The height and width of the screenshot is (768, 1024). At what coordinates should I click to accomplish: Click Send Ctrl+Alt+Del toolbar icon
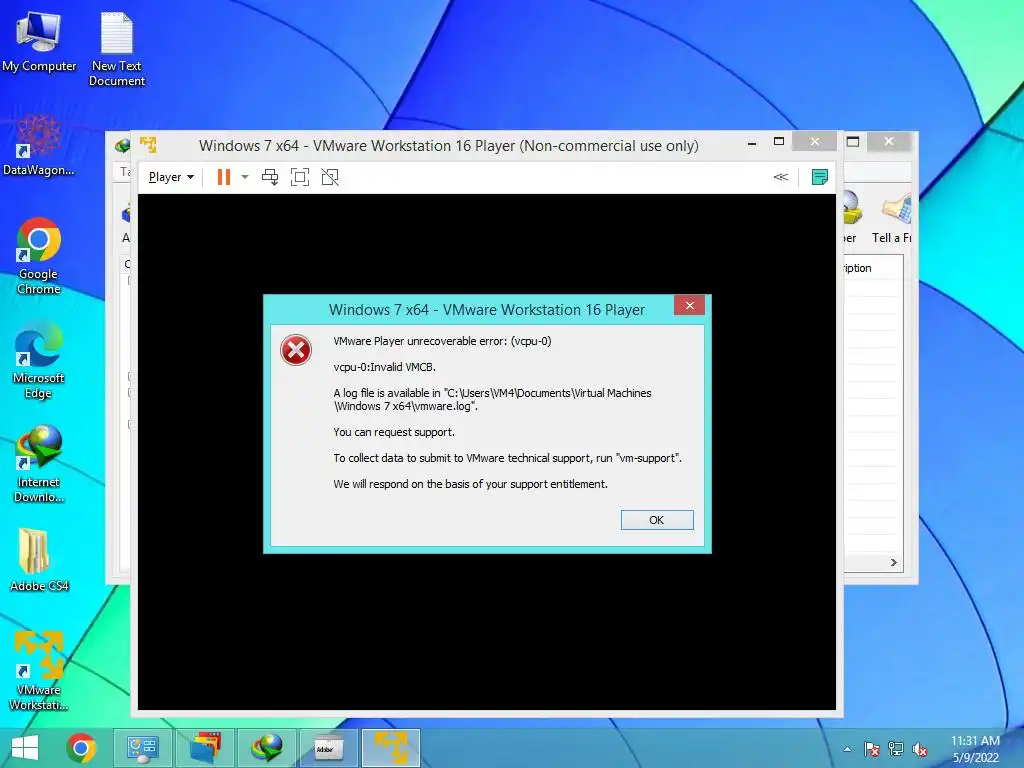click(x=270, y=177)
